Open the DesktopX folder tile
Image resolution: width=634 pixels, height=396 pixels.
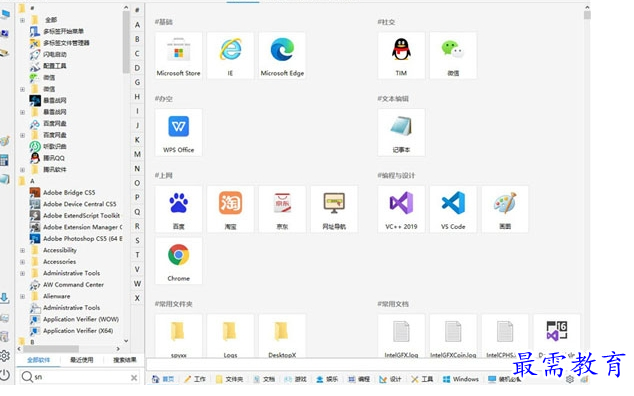click(282, 337)
